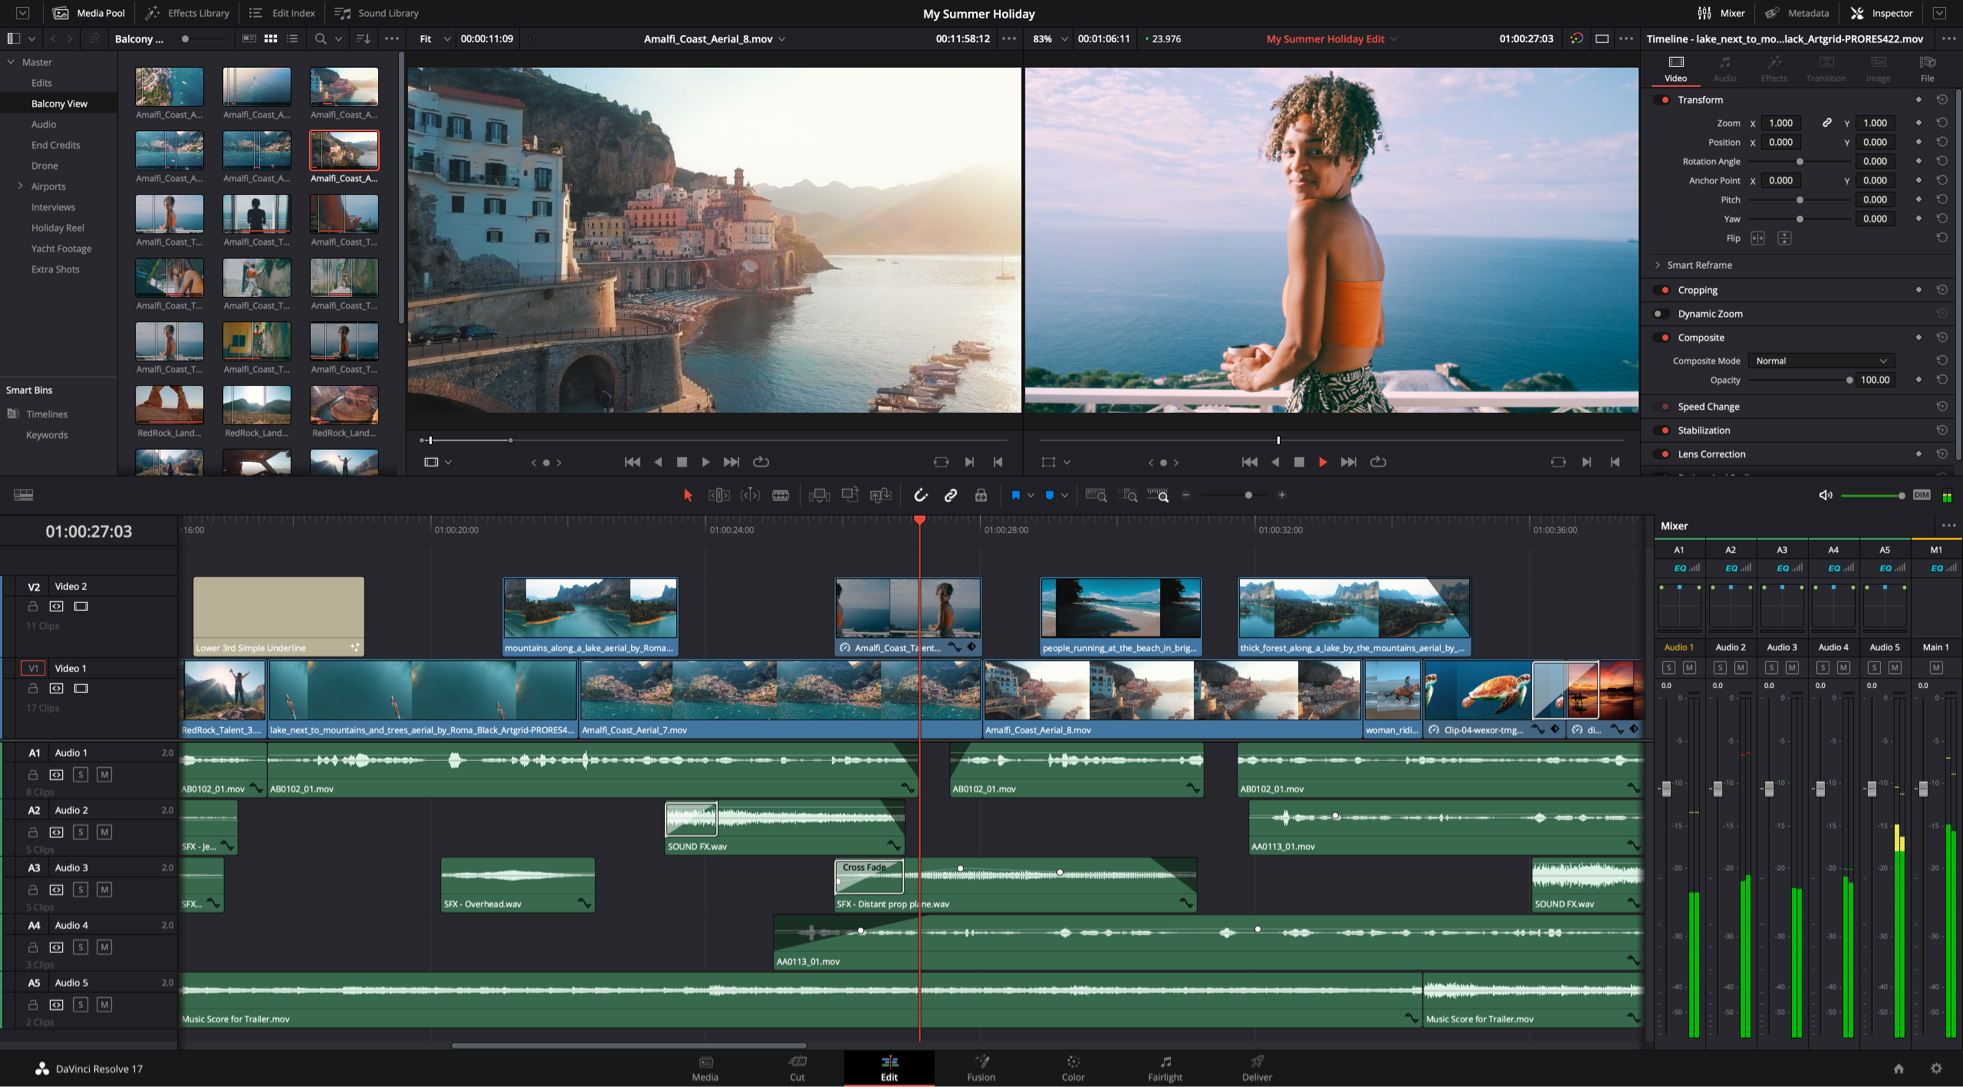Click the playhead position timecode field
Screen dimensions: 1963x1087
[86, 533]
